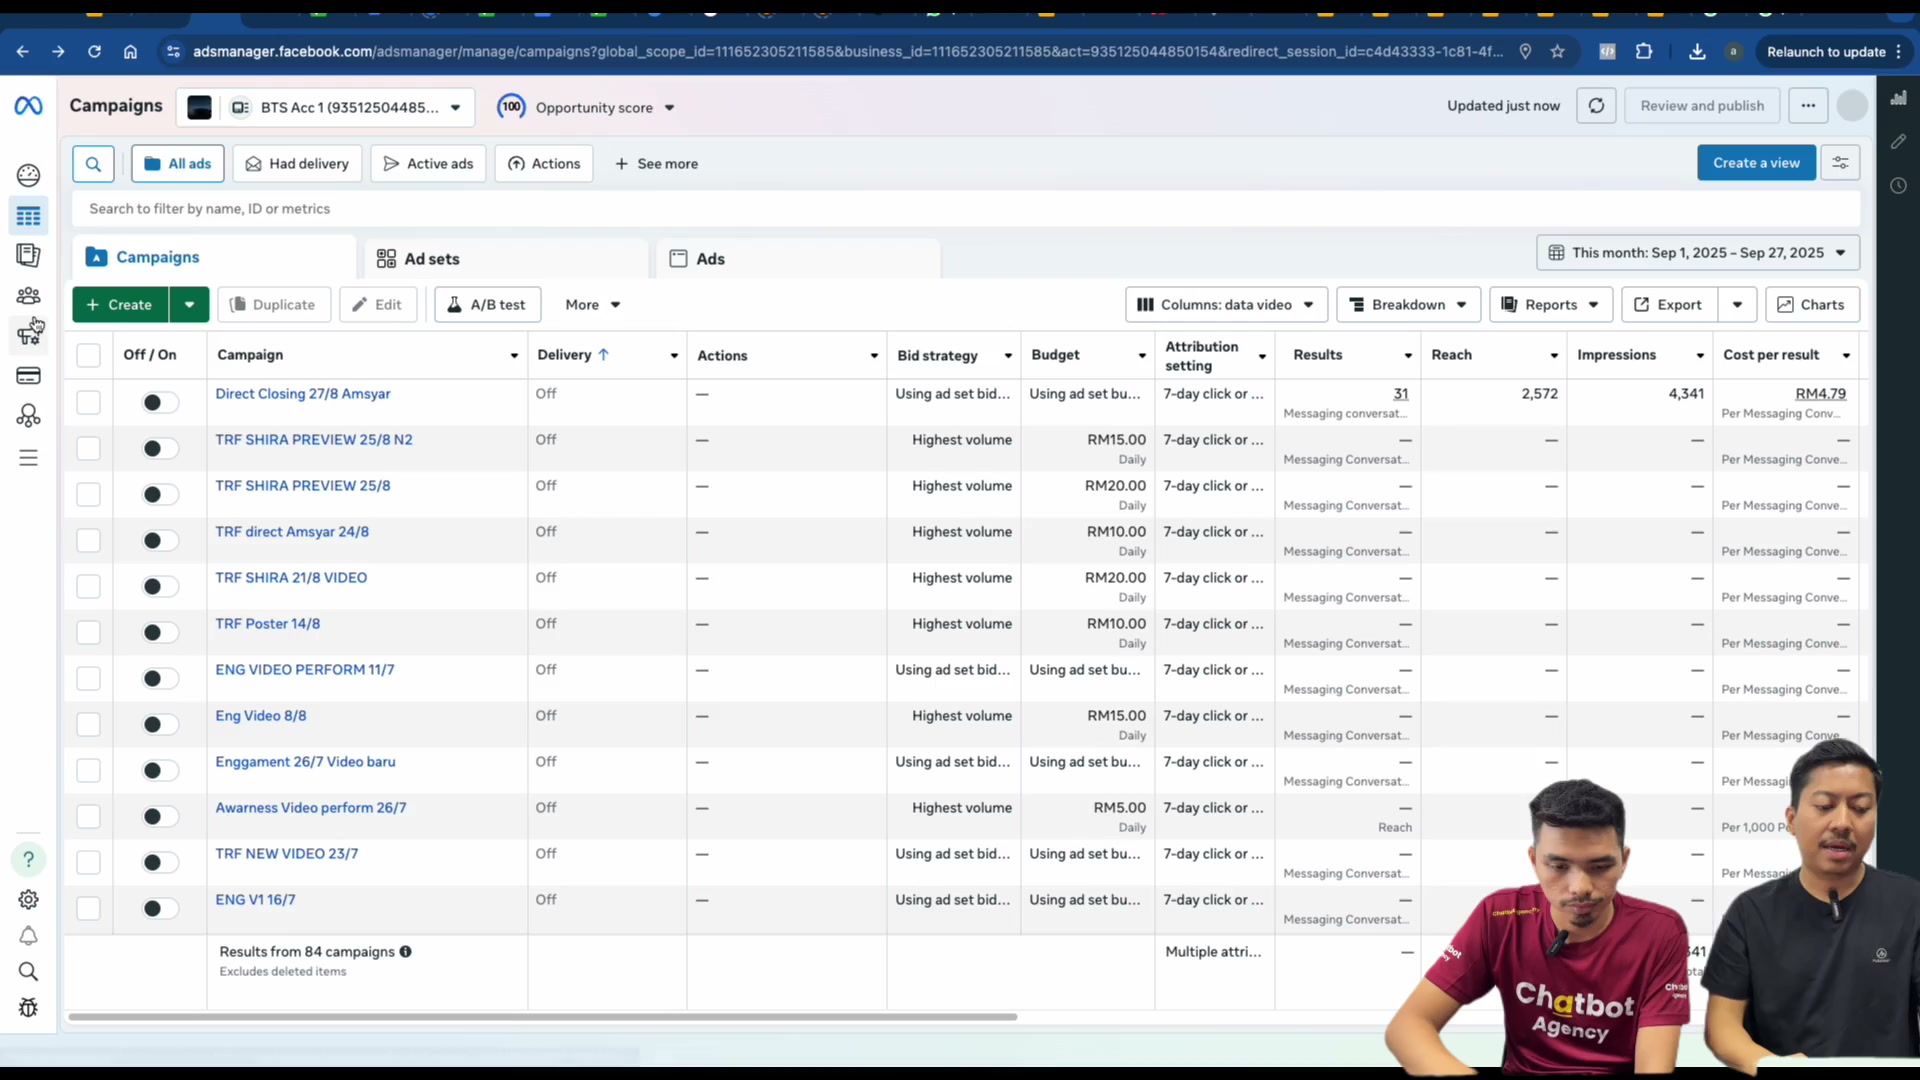Open the Charts button

(1812, 305)
